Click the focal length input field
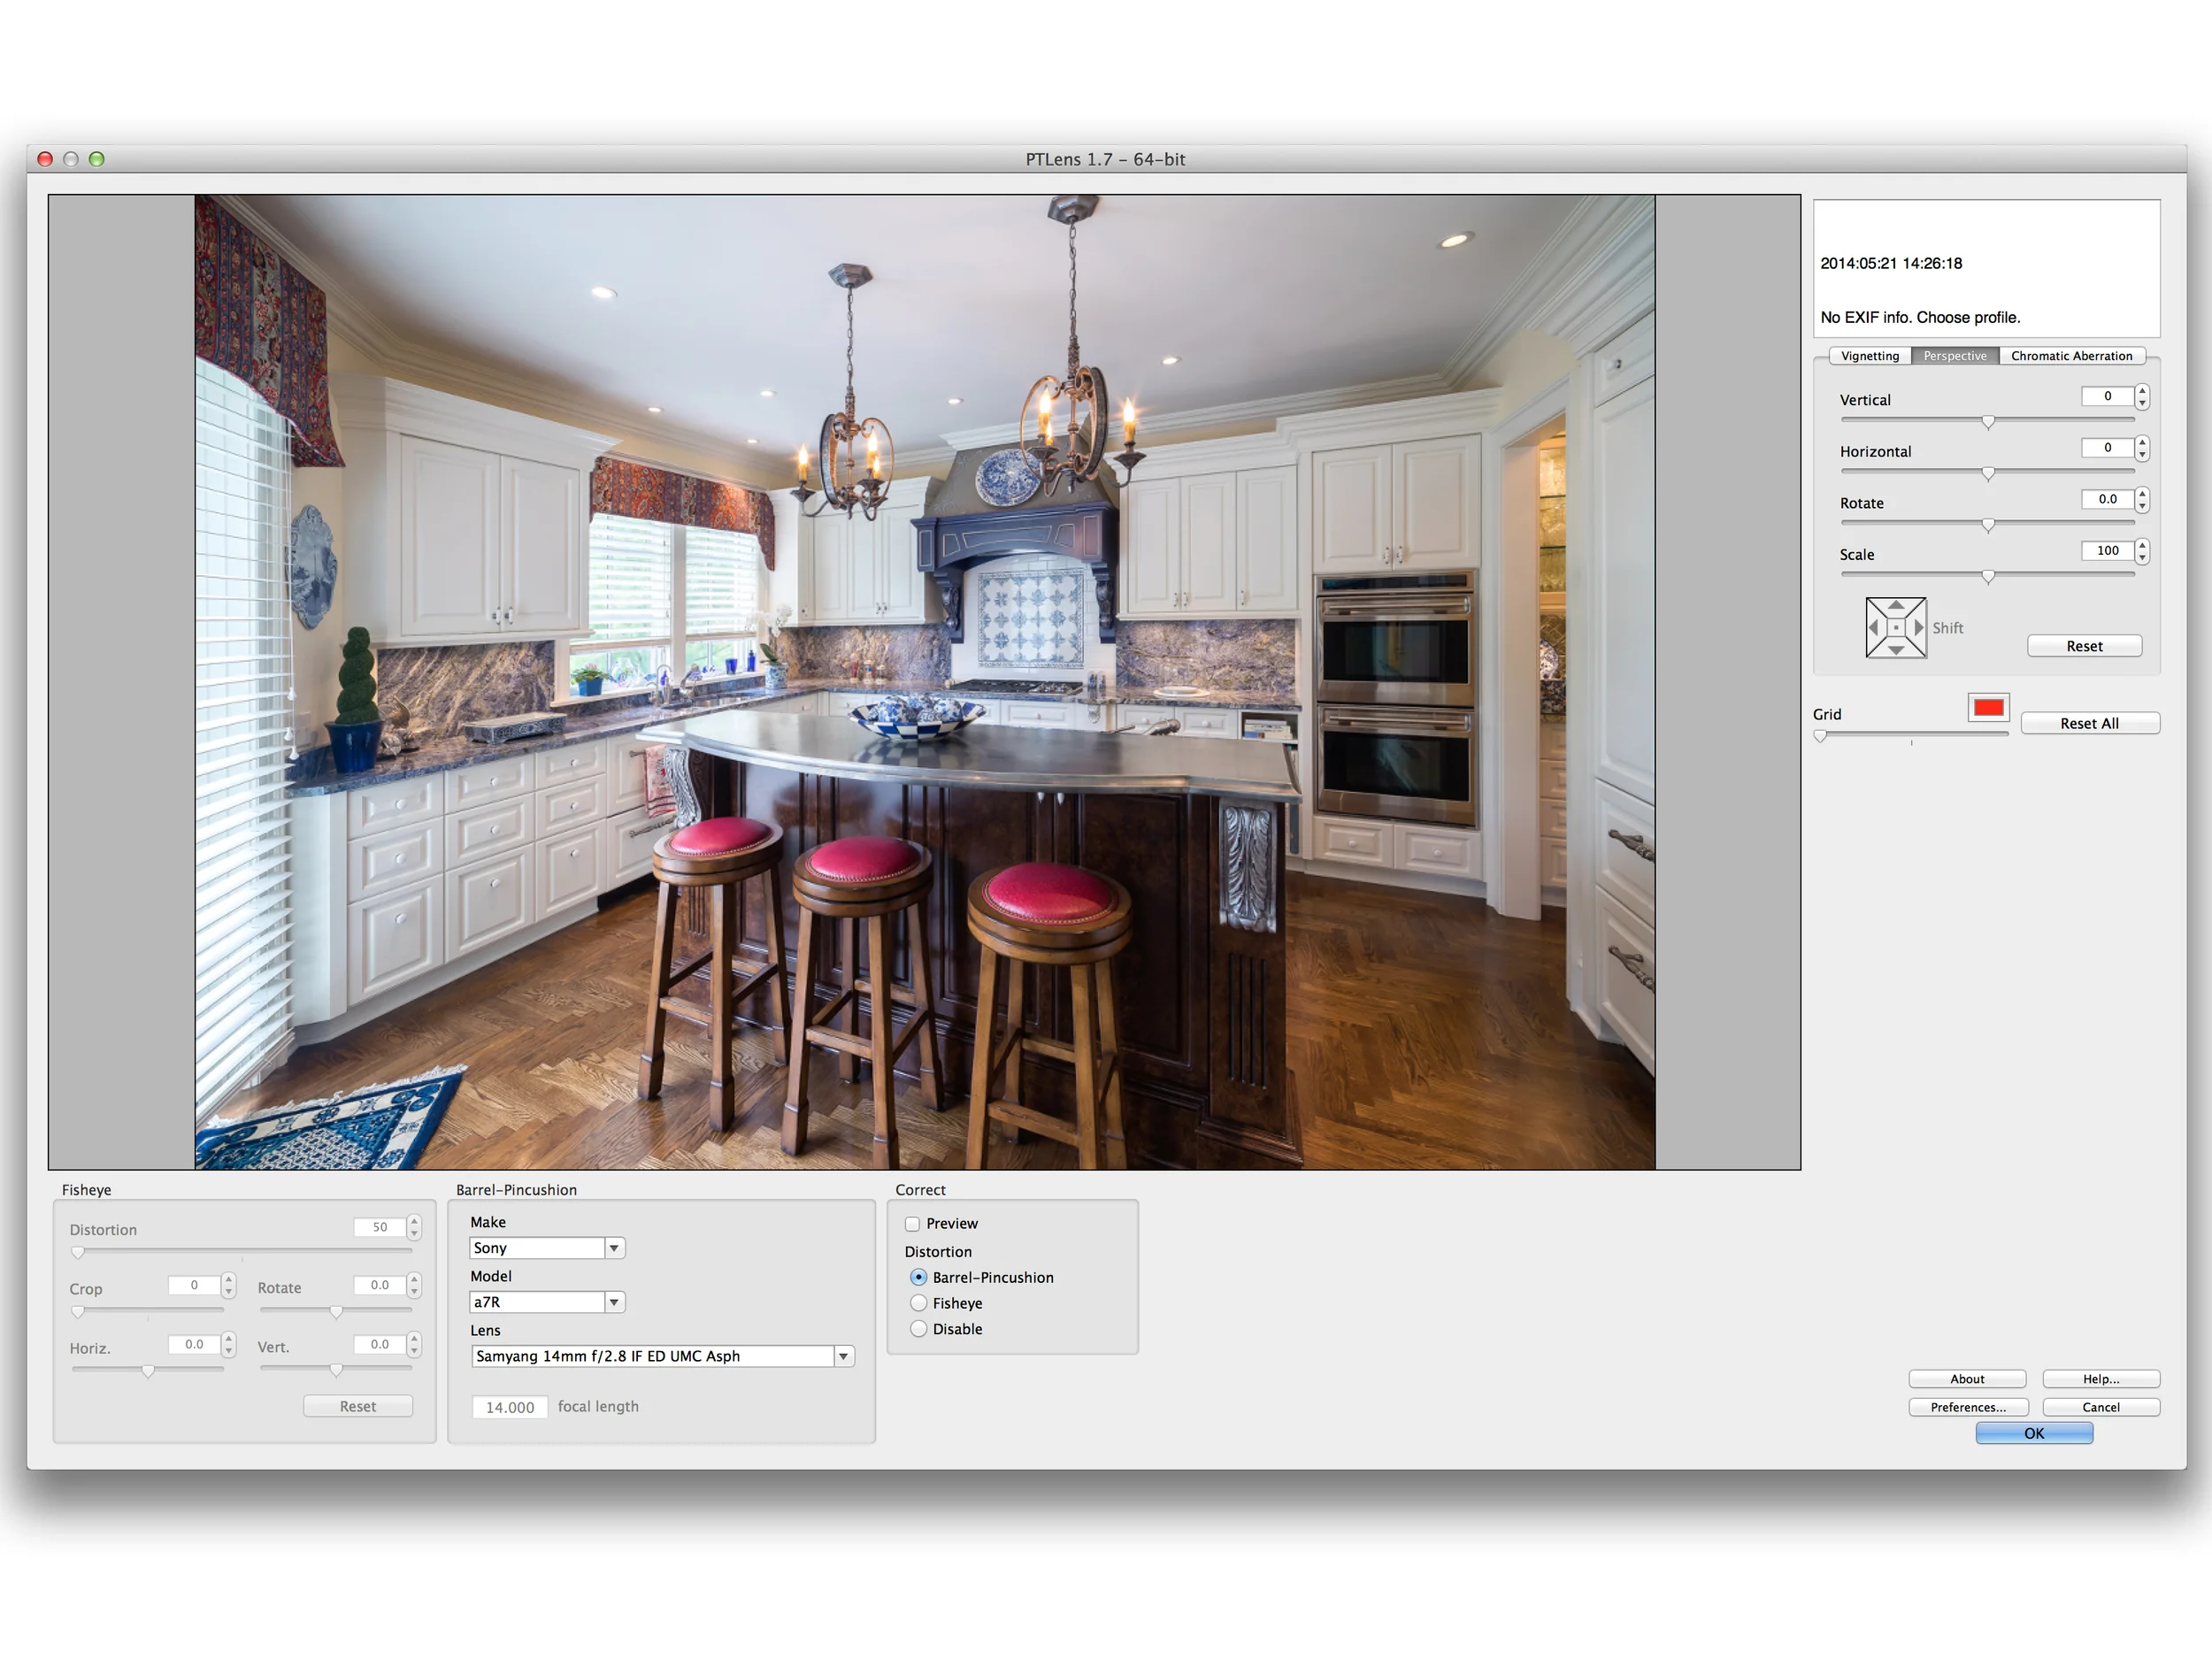This screenshot has height=1659, width=2212. click(x=510, y=1407)
